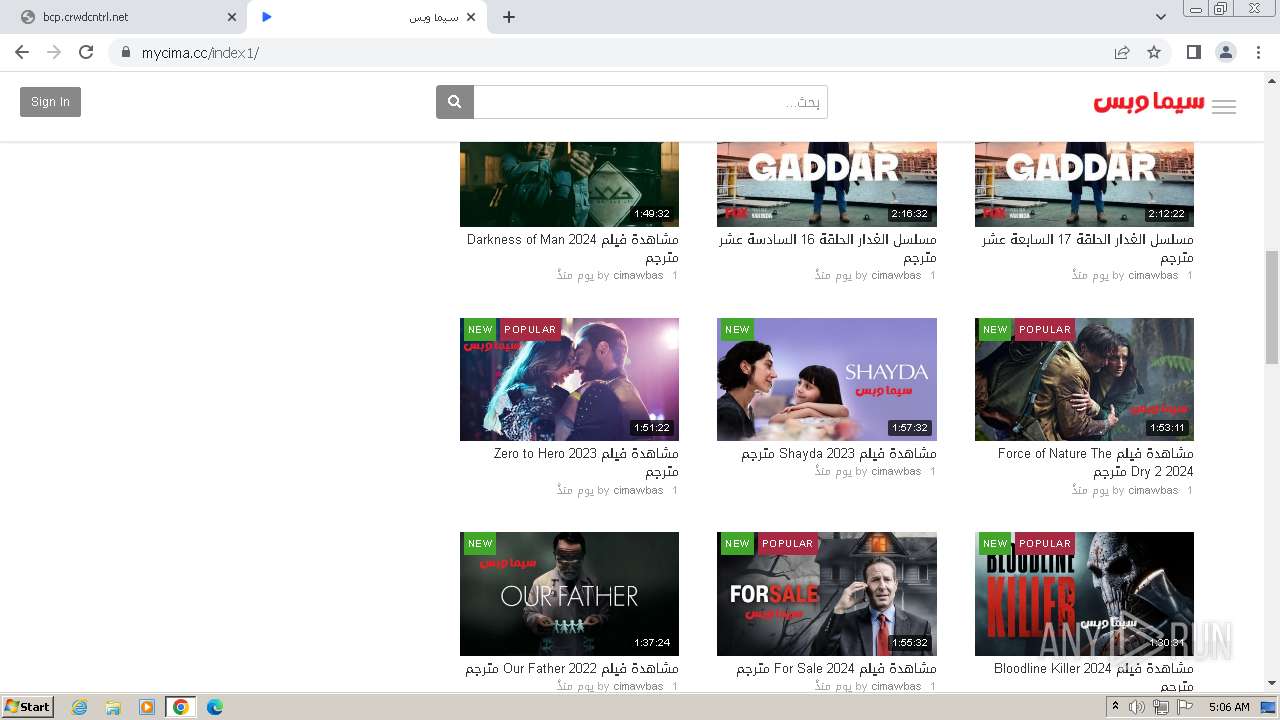Click POPULAR badge on For Sale
This screenshot has width=1280, height=720.
pyautogui.click(x=787, y=544)
